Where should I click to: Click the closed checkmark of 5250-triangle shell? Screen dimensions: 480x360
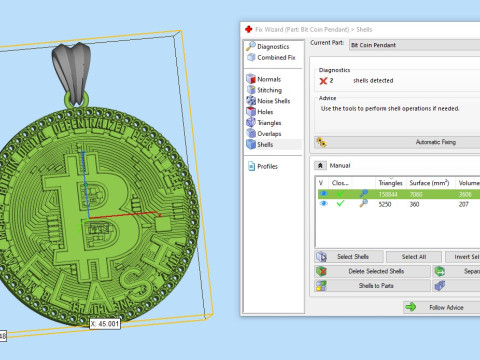coord(340,203)
